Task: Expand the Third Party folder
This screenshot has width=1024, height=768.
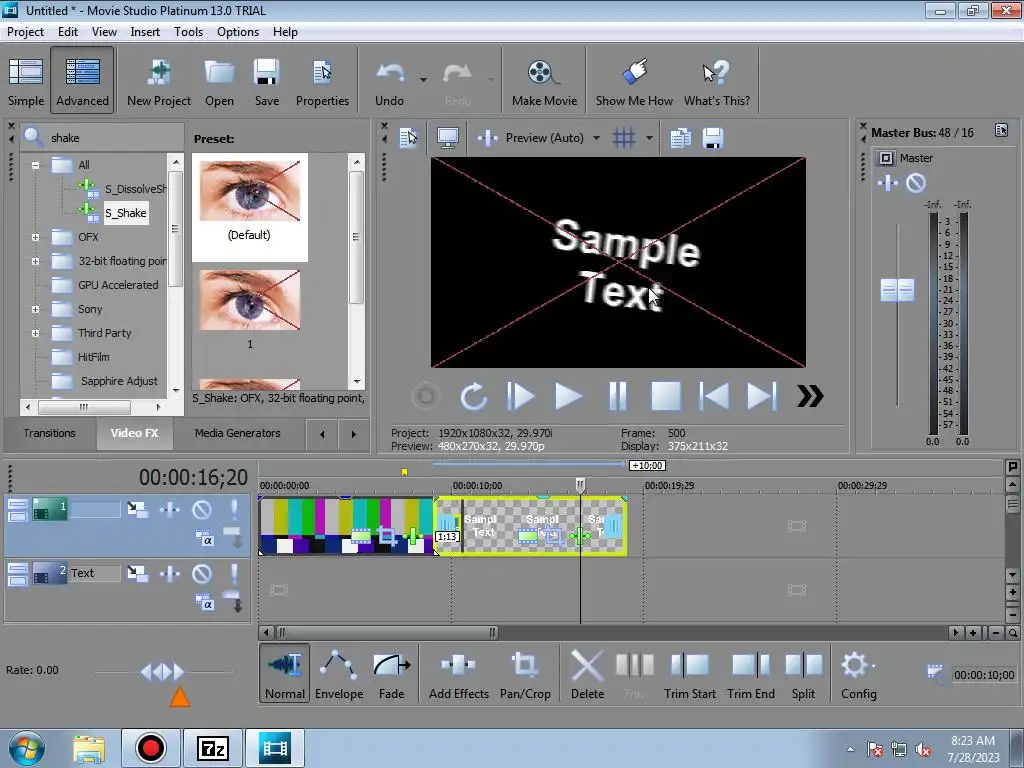Action: 35,333
